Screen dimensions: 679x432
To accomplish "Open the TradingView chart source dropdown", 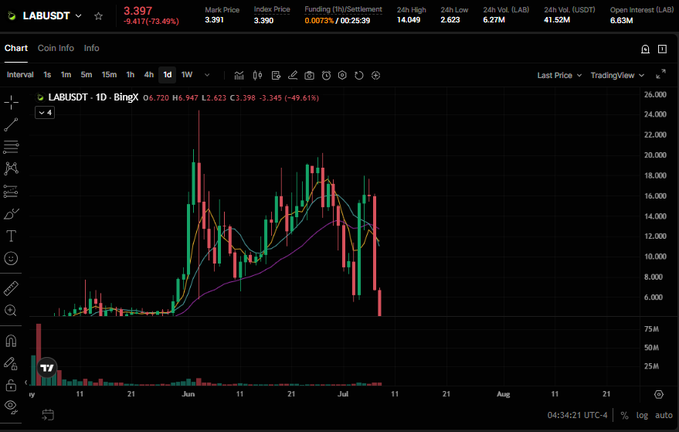I will tap(618, 75).
